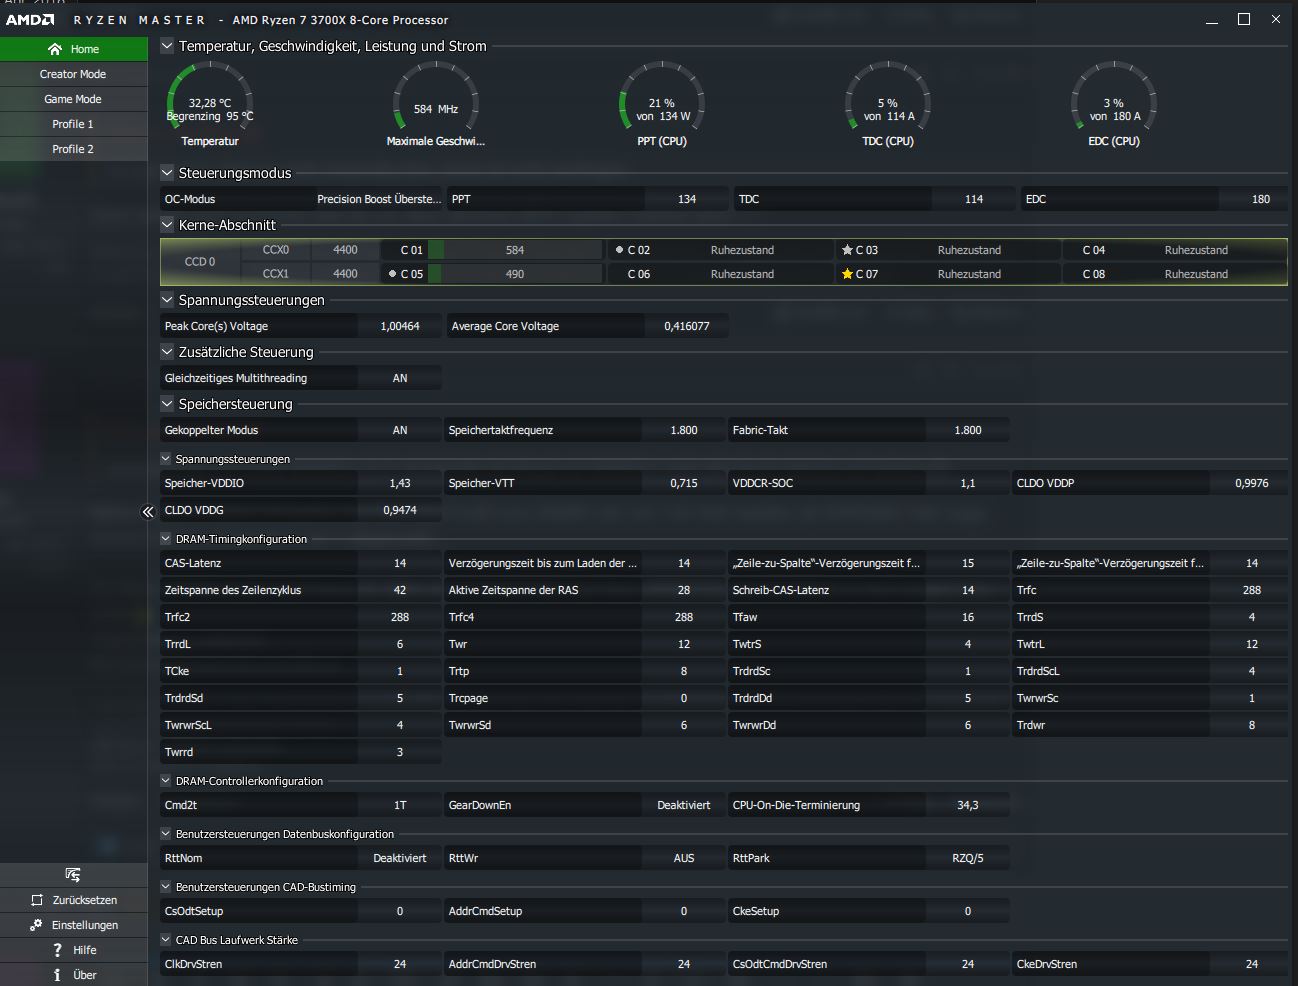Collapse Benutzersteuerungen CAD-Bustiming section

click(x=167, y=887)
